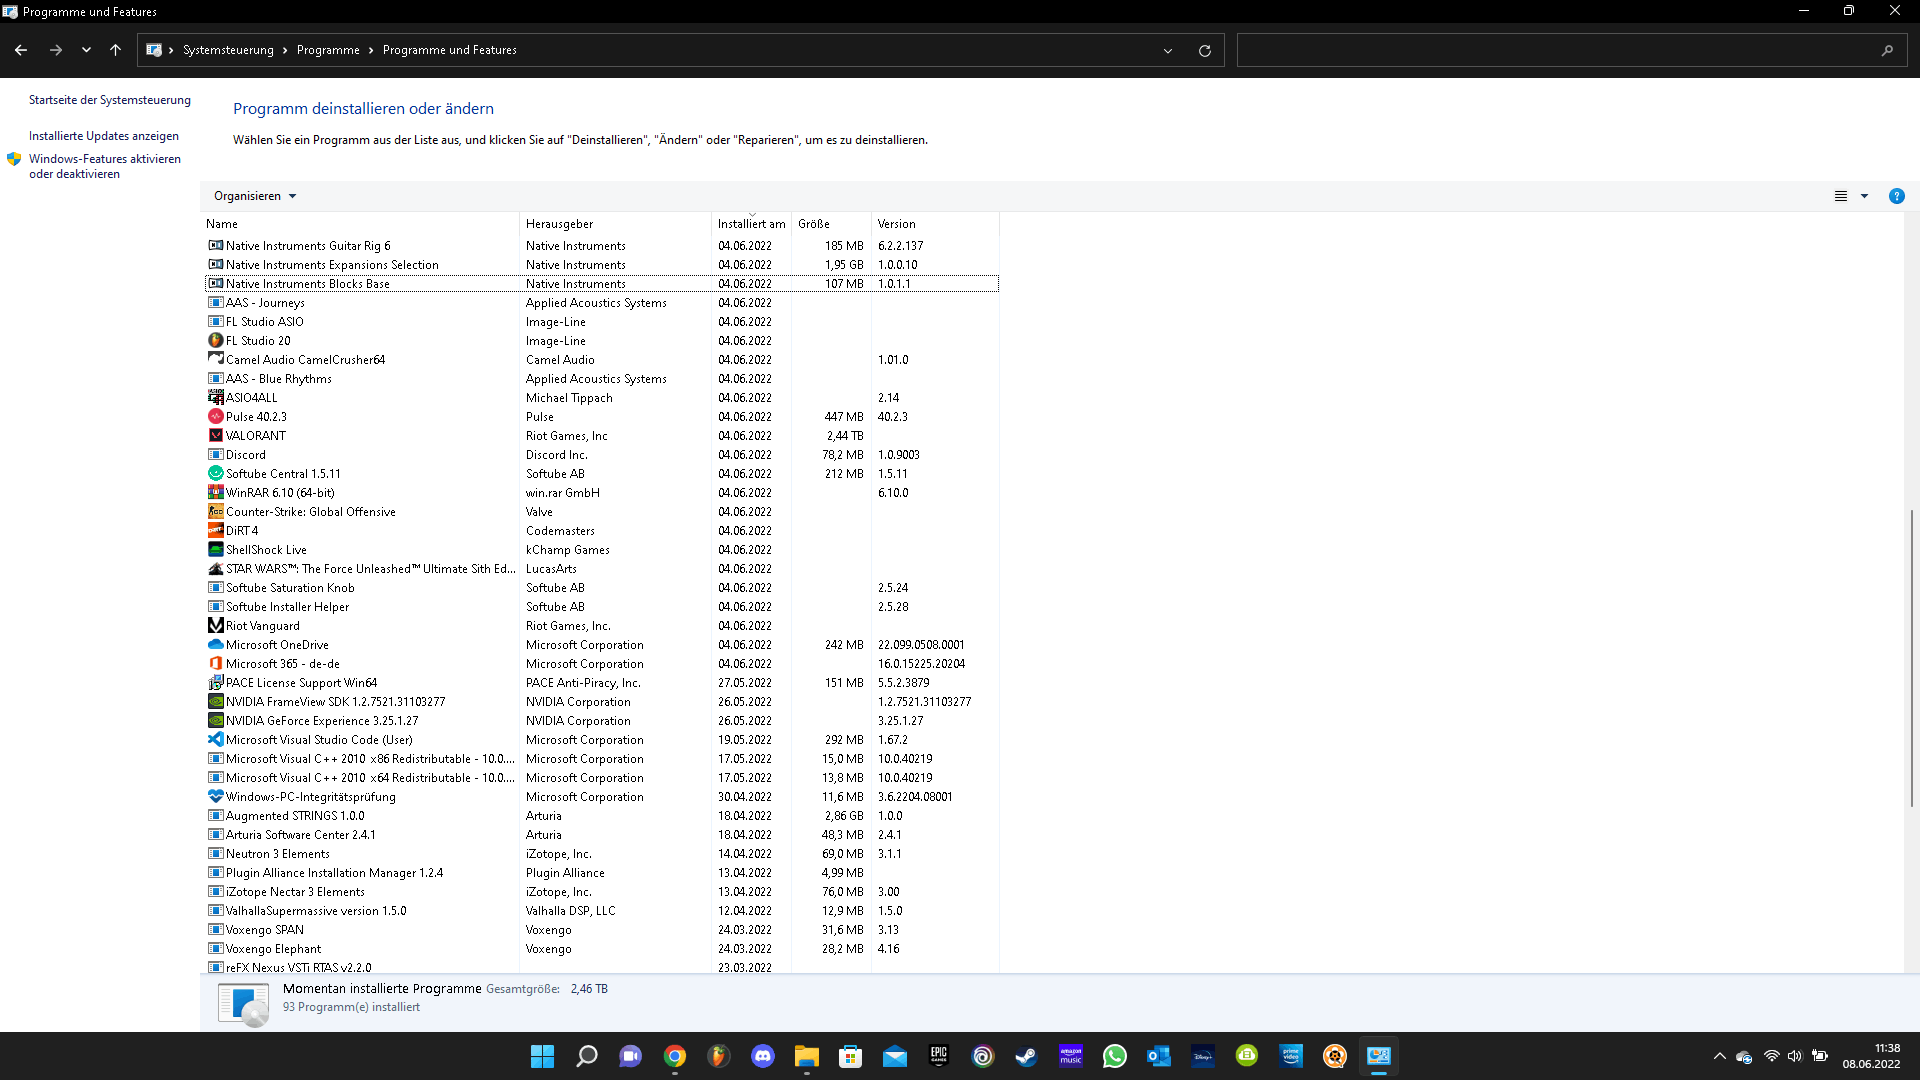Sort list by Installiert am column header
Screen dimensions: 1920x1080
pyautogui.click(x=751, y=224)
